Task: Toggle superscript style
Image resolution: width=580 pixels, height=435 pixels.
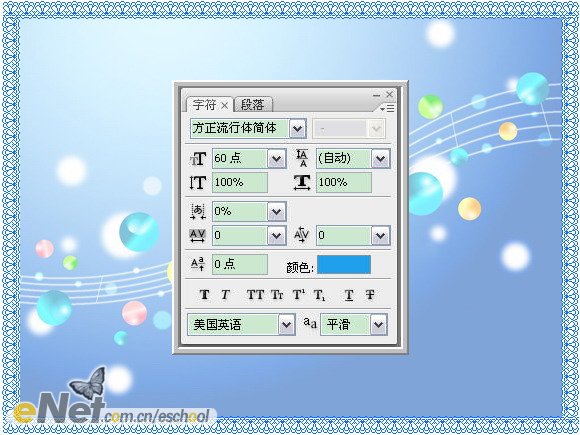Action: (299, 295)
